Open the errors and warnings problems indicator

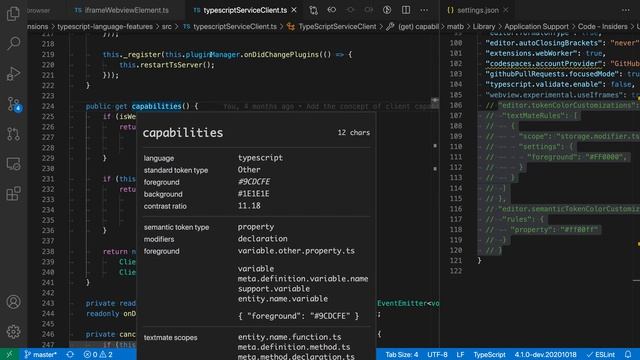coord(98,354)
